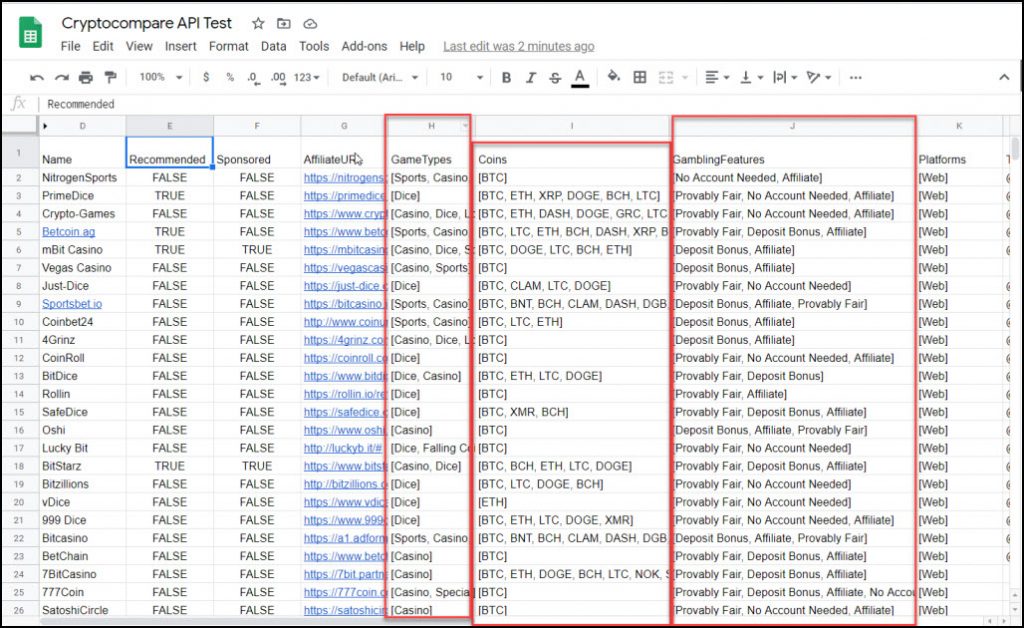Rename the document title 'Cryptocompare API Test'
The image size is (1024, 628).
point(146,24)
